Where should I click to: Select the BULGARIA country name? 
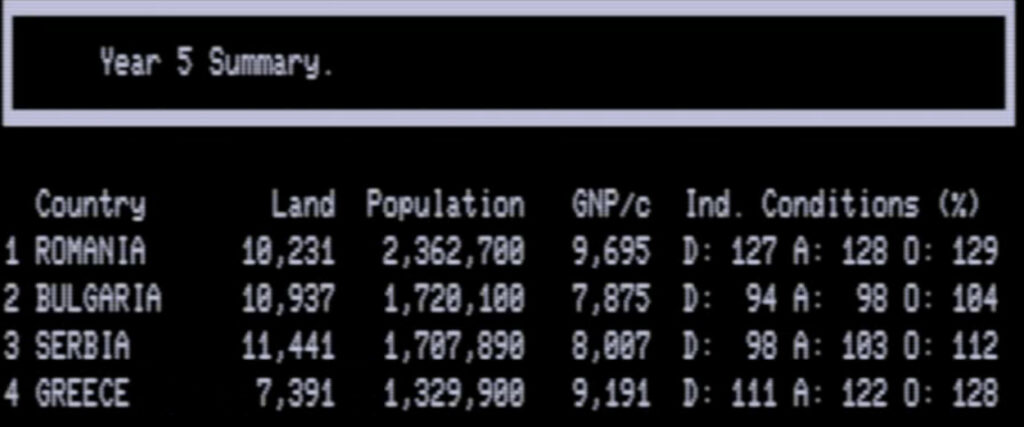(98, 299)
